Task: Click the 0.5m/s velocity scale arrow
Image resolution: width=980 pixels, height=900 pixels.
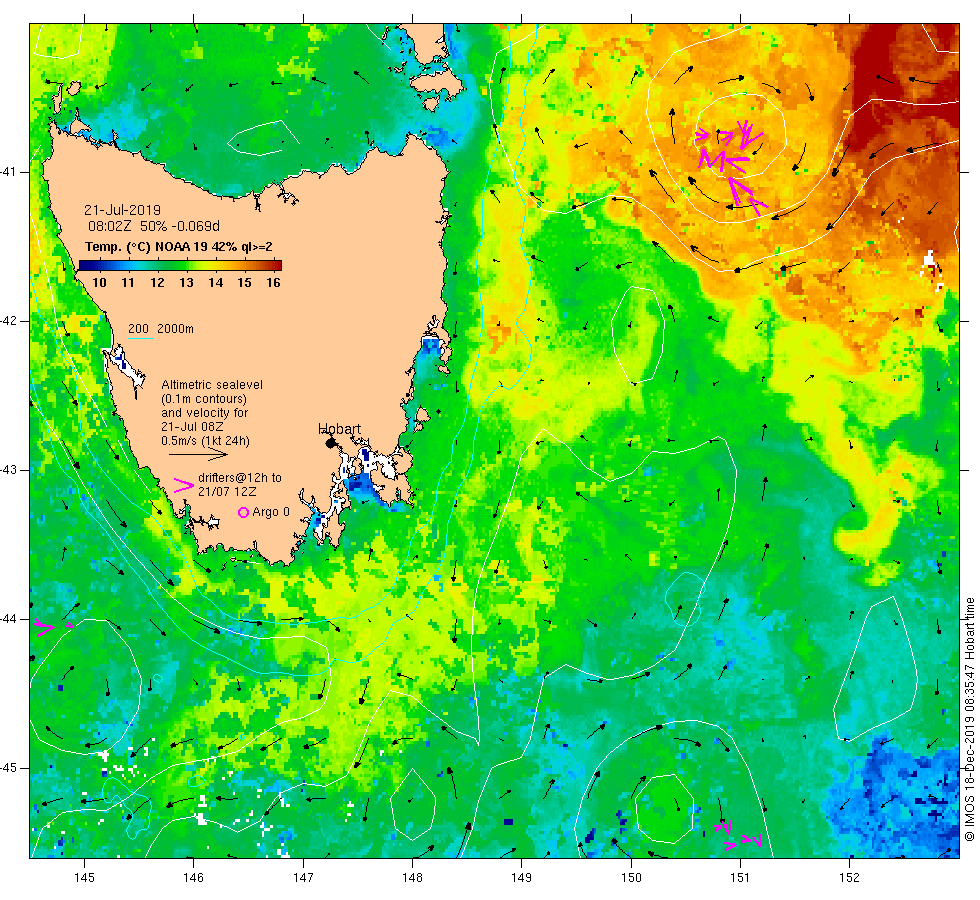Action: click(x=199, y=454)
